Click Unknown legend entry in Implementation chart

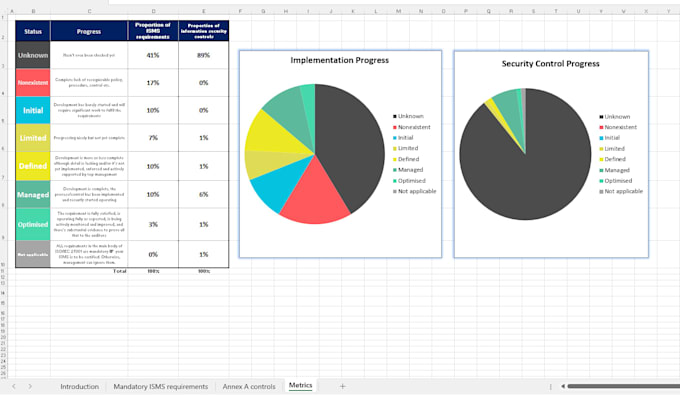coord(408,116)
